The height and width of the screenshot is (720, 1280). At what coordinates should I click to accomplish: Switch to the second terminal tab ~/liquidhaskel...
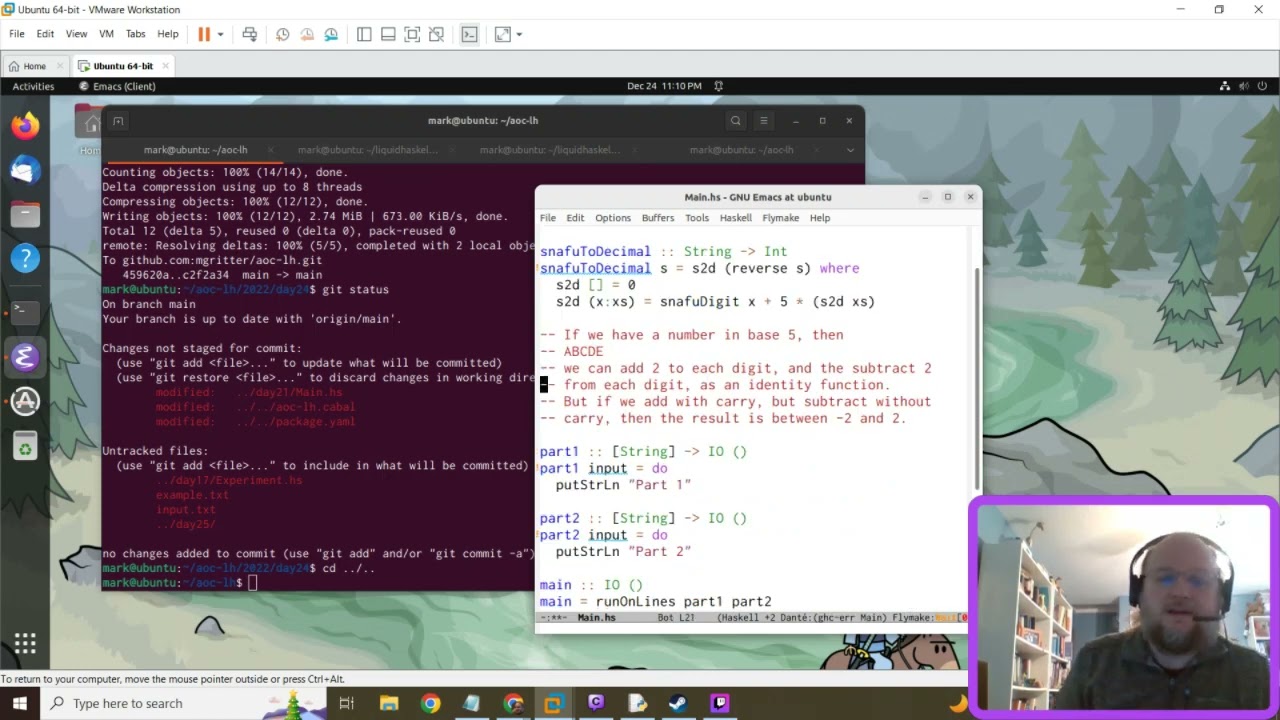pyautogui.click(x=367, y=150)
